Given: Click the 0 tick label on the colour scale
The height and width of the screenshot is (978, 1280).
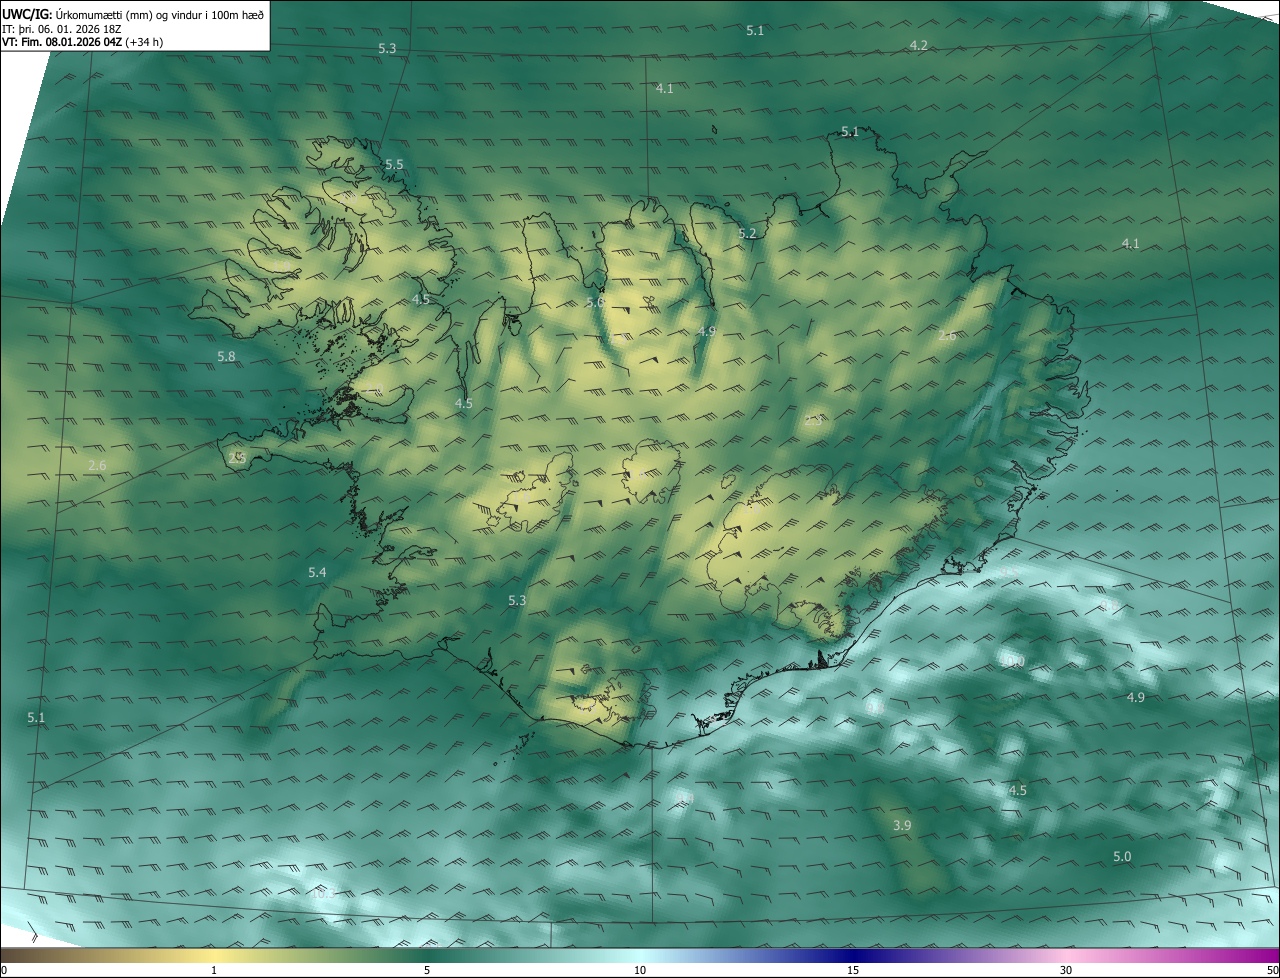Looking at the screenshot, I should [x=4, y=970].
